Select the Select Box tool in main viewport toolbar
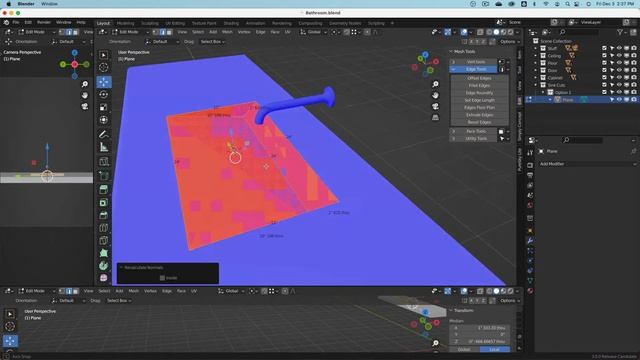Image resolution: width=640 pixels, height=360 pixels. 104,55
